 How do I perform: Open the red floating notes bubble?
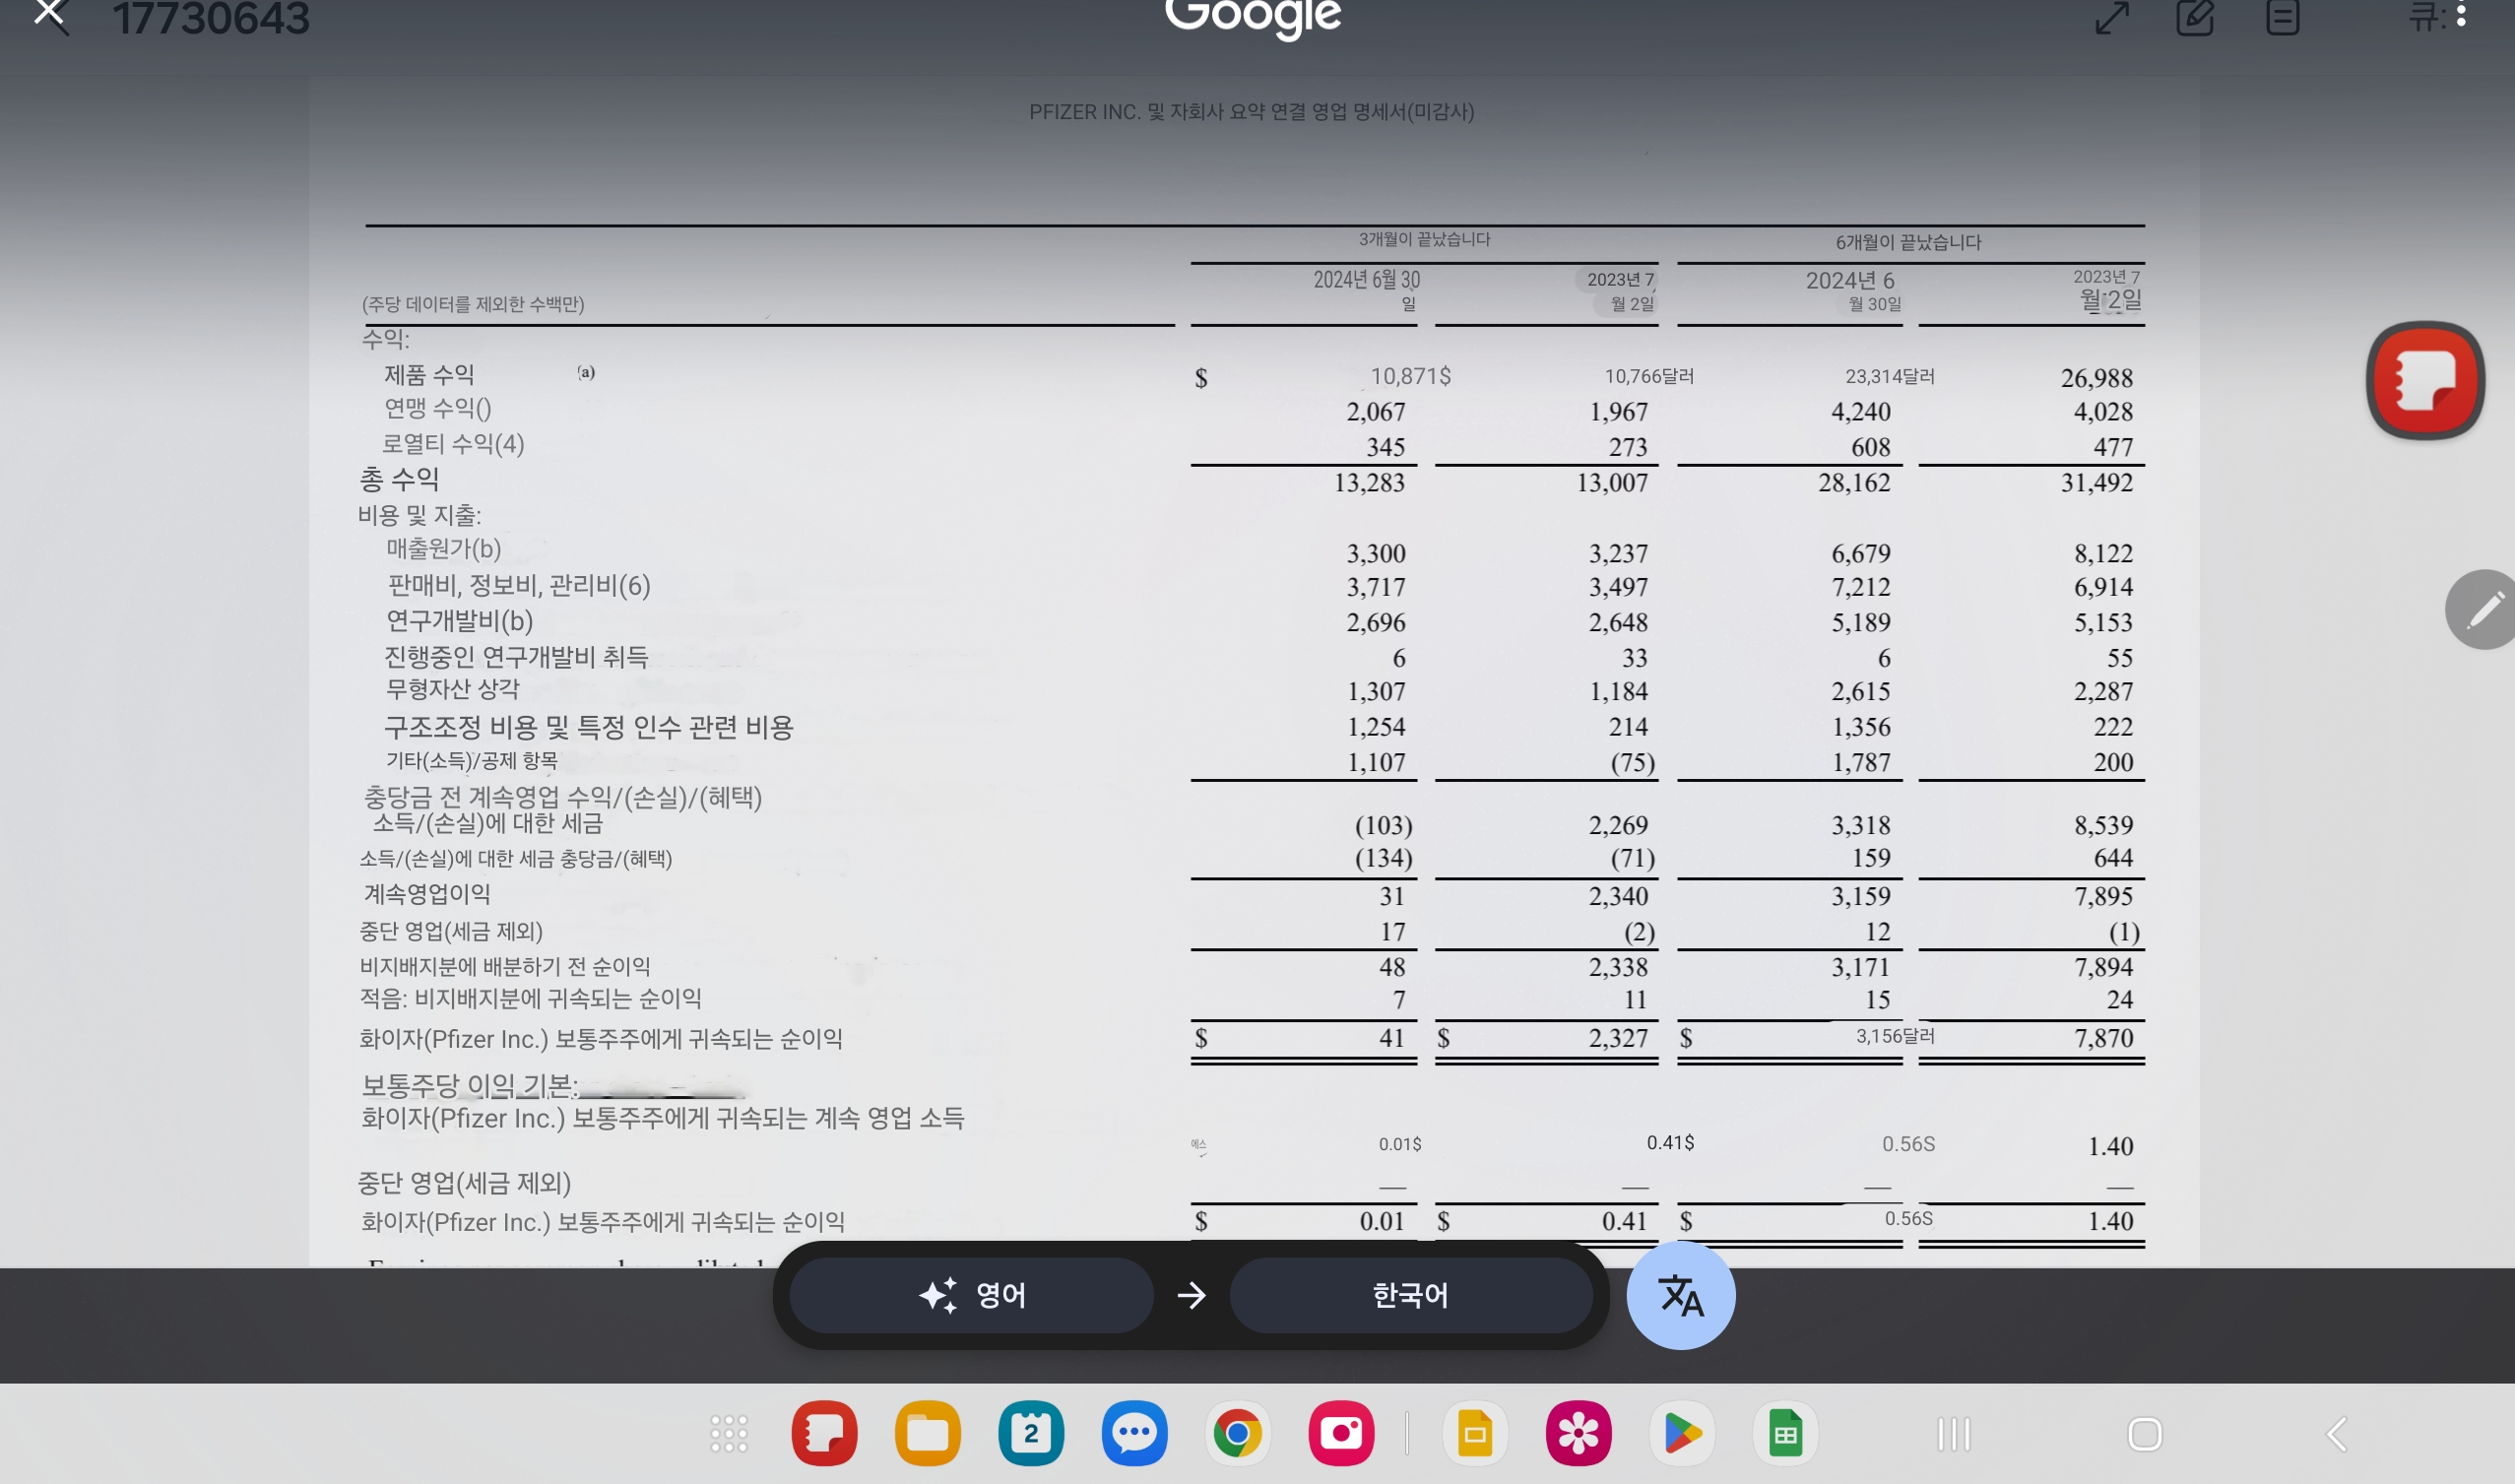coord(2425,380)
